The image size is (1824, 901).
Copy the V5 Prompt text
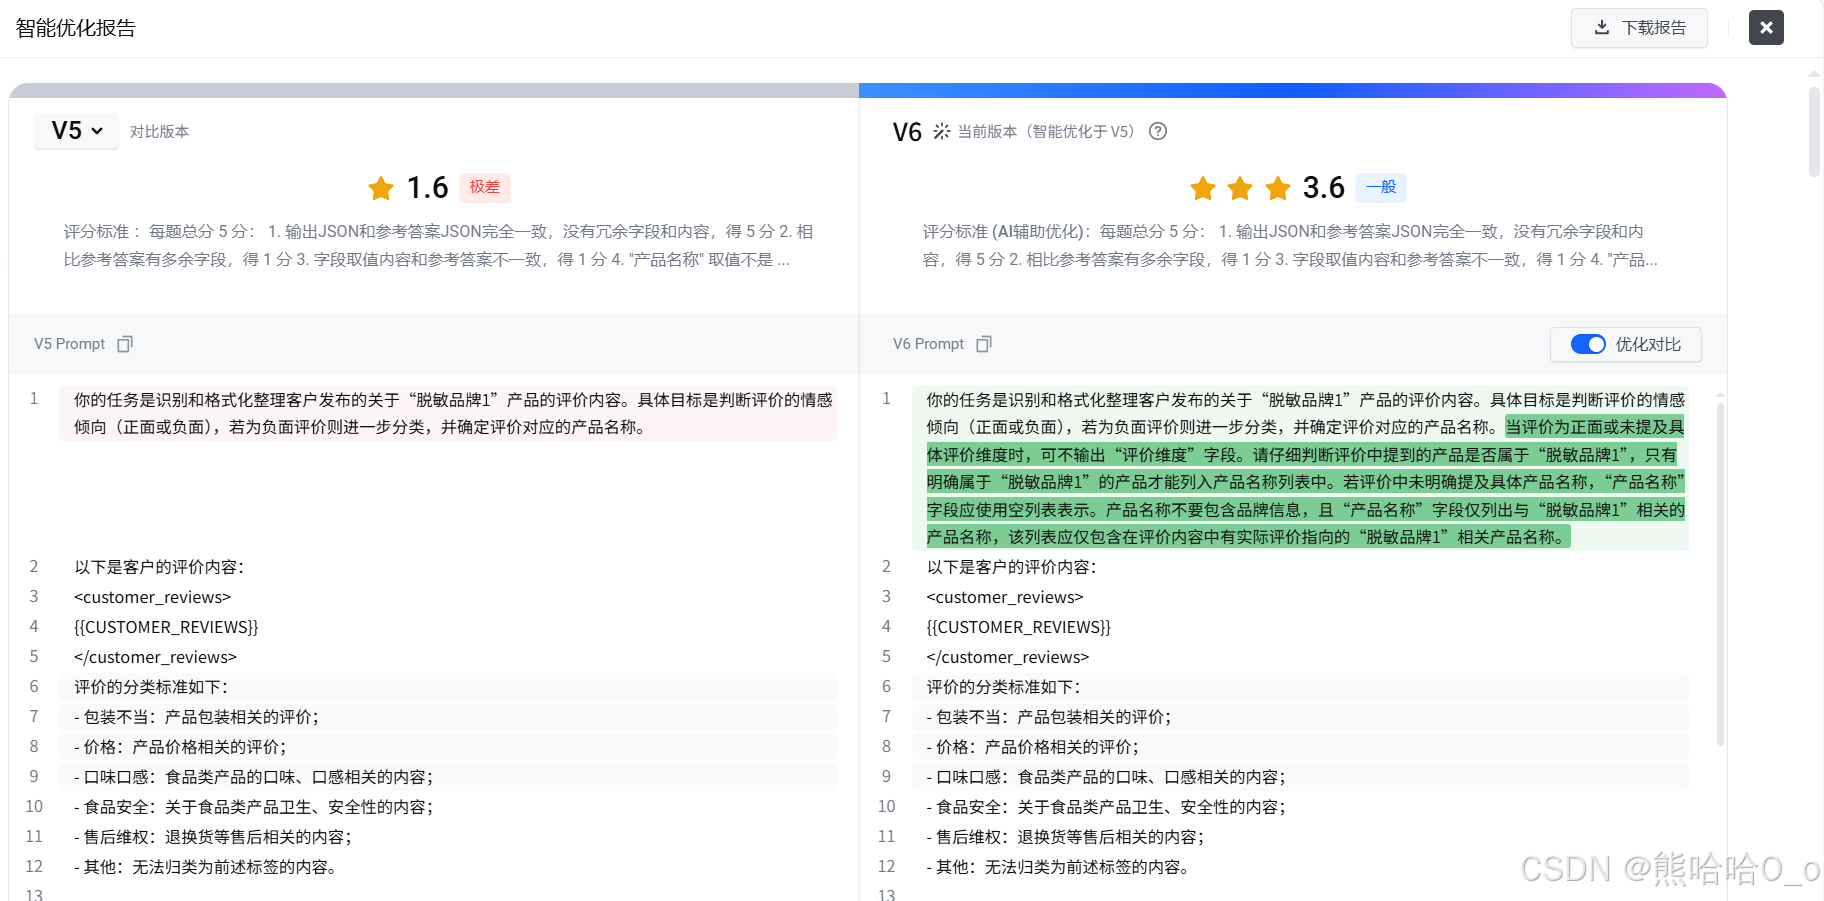click(x=125, y=344)
